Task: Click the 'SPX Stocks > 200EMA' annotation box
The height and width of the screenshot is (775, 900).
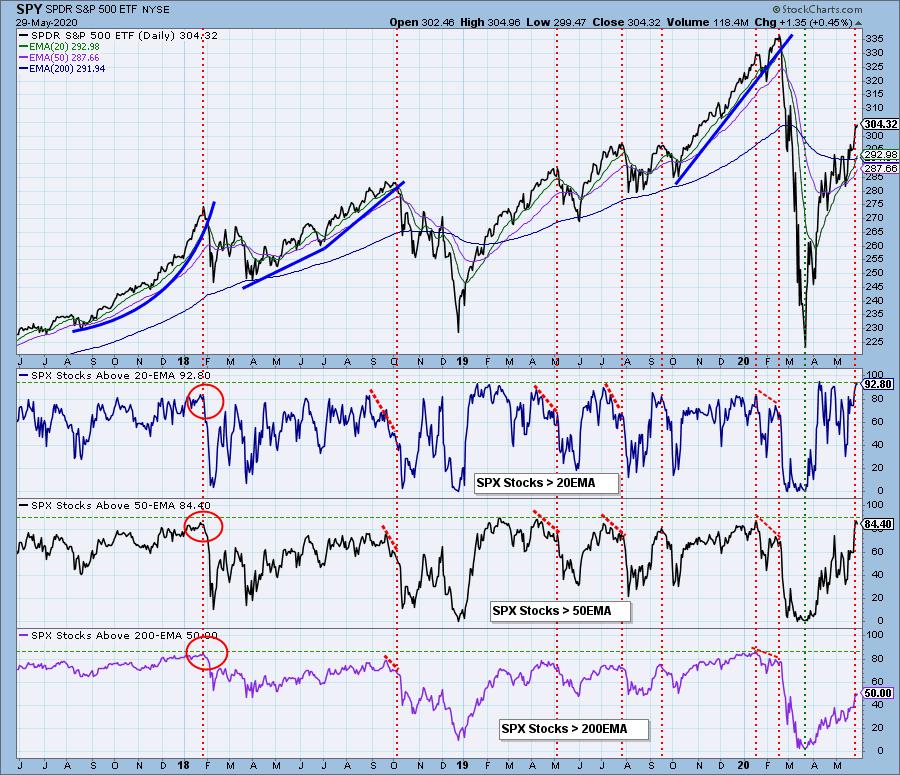Action: [574, 729]
